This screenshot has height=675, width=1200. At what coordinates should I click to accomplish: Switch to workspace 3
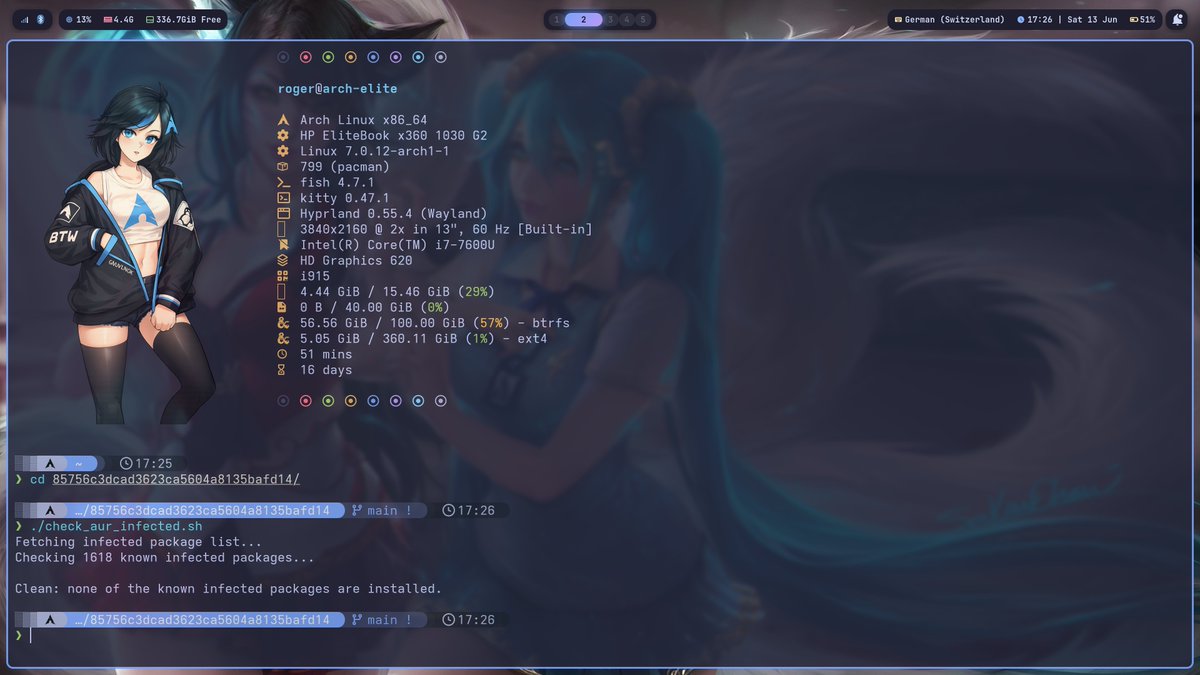point(610,19)
